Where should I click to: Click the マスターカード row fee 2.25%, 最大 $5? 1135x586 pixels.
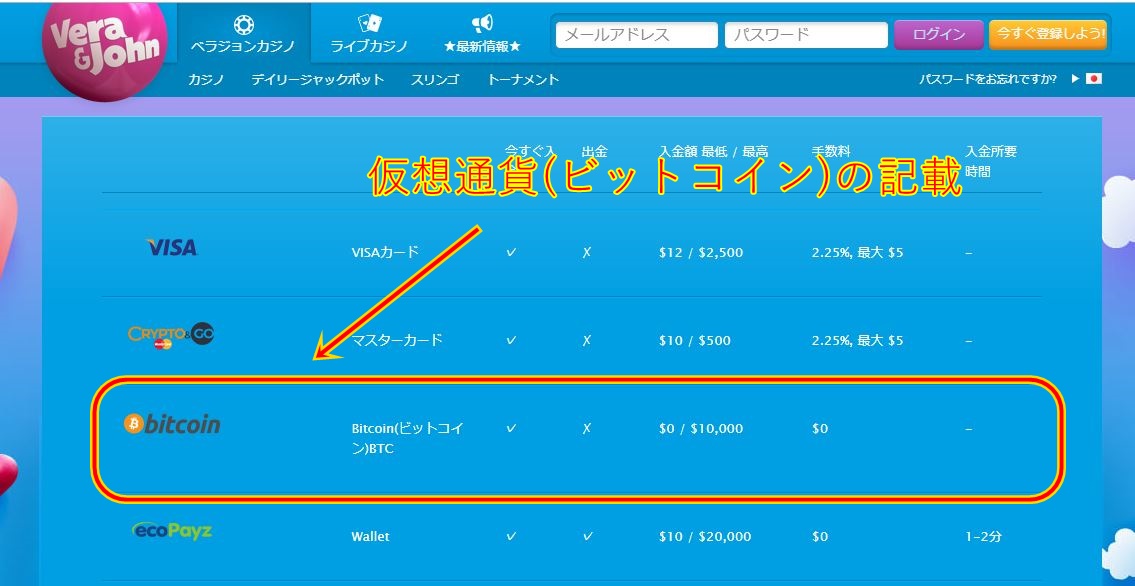pos(858,340)
